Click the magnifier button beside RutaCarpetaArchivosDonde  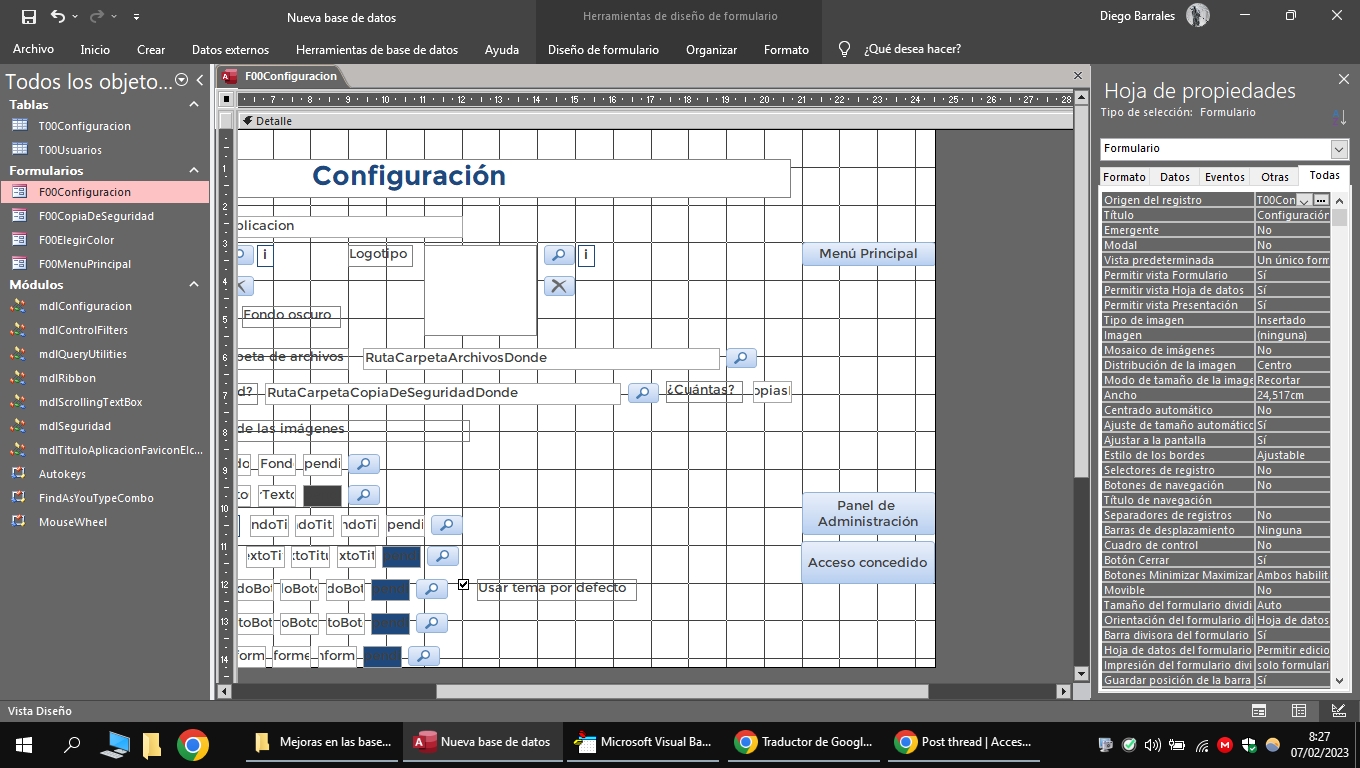click(741, 357)
